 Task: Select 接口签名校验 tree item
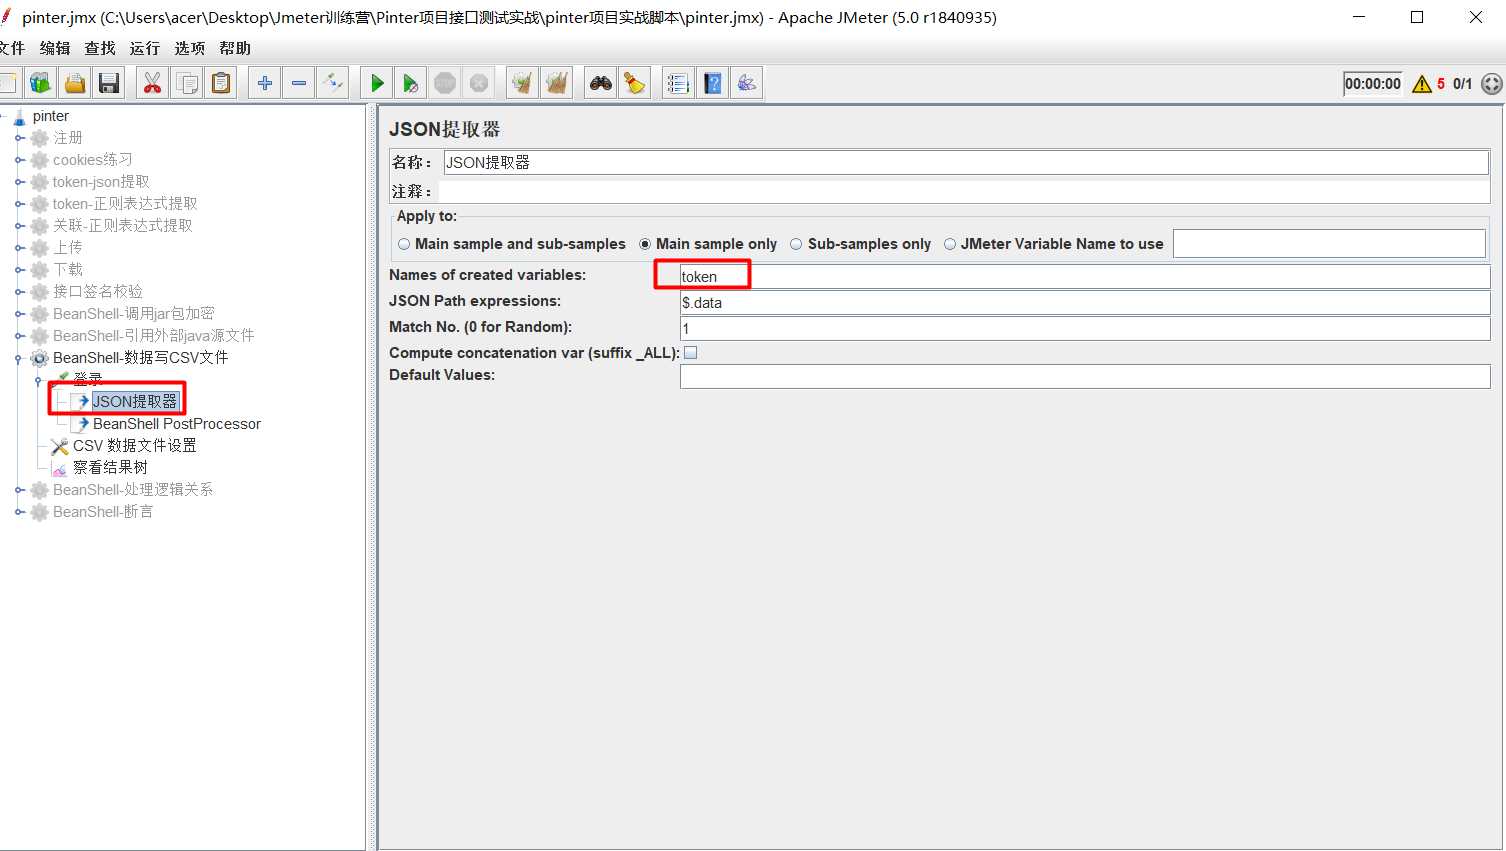[x=97, y=292]
